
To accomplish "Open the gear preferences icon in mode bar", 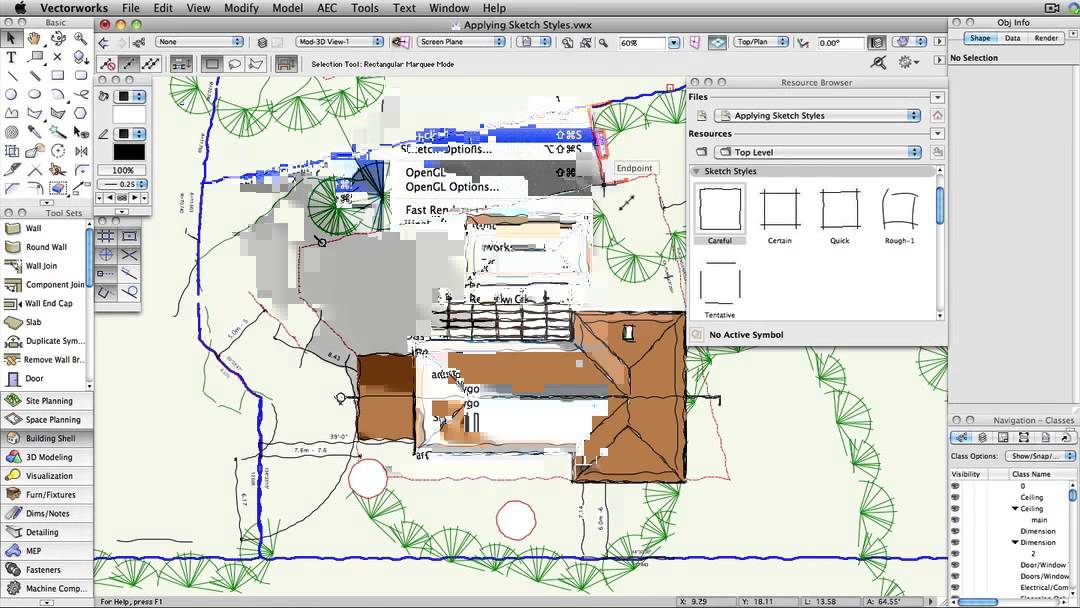I will coord(906,63).
